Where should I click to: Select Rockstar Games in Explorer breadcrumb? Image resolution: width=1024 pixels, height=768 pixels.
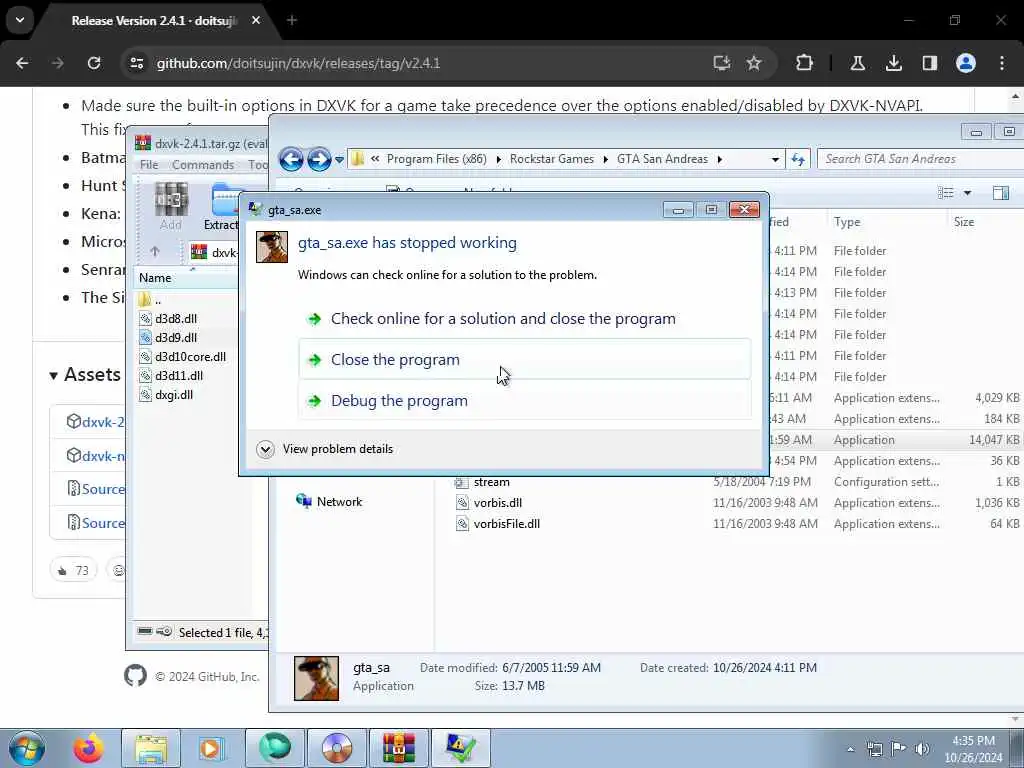[x=552, y=159]
